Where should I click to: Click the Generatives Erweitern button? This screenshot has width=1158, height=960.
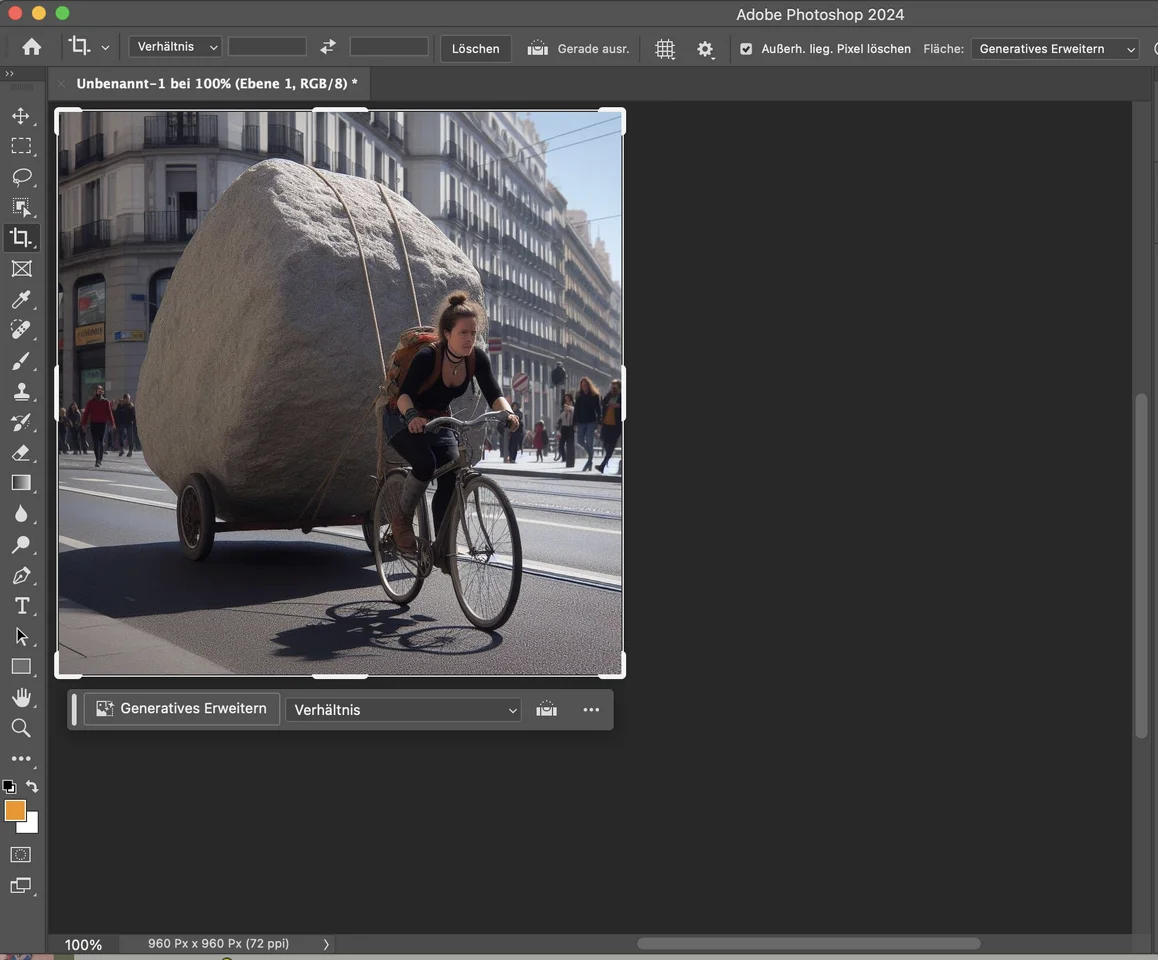tap(182, 709)
